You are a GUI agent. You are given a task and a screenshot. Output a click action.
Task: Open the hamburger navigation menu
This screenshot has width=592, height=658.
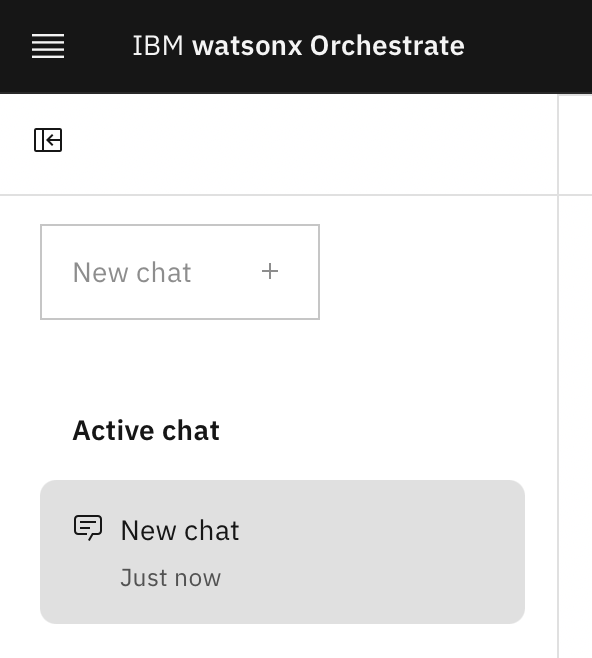[48, 46]
